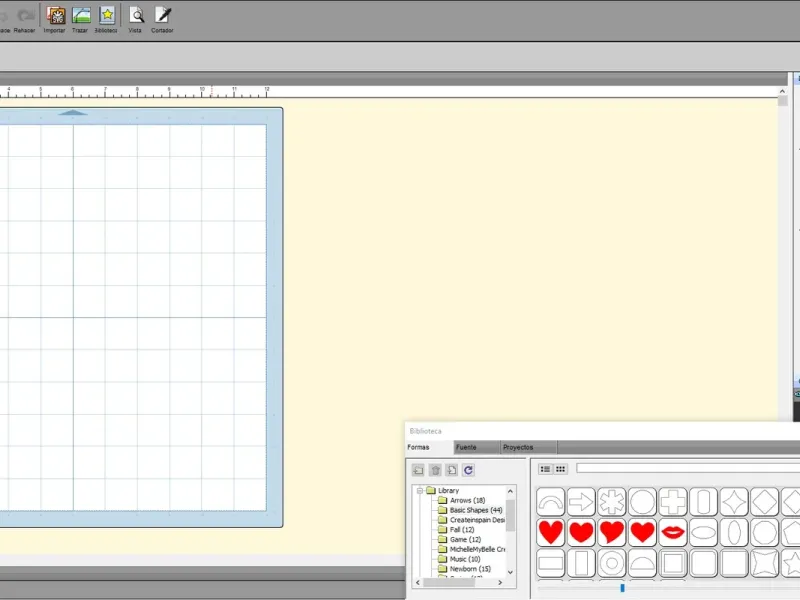This screenshot has height=600, width=800.
Task: Switch library to list view
Action: tap(545, 469)
